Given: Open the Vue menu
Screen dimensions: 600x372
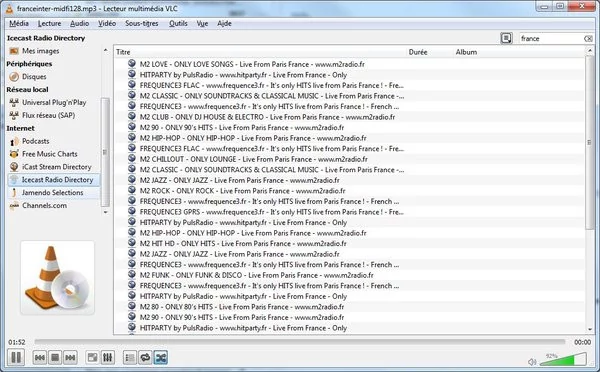Looking at the screenshot, I should 202,23.
